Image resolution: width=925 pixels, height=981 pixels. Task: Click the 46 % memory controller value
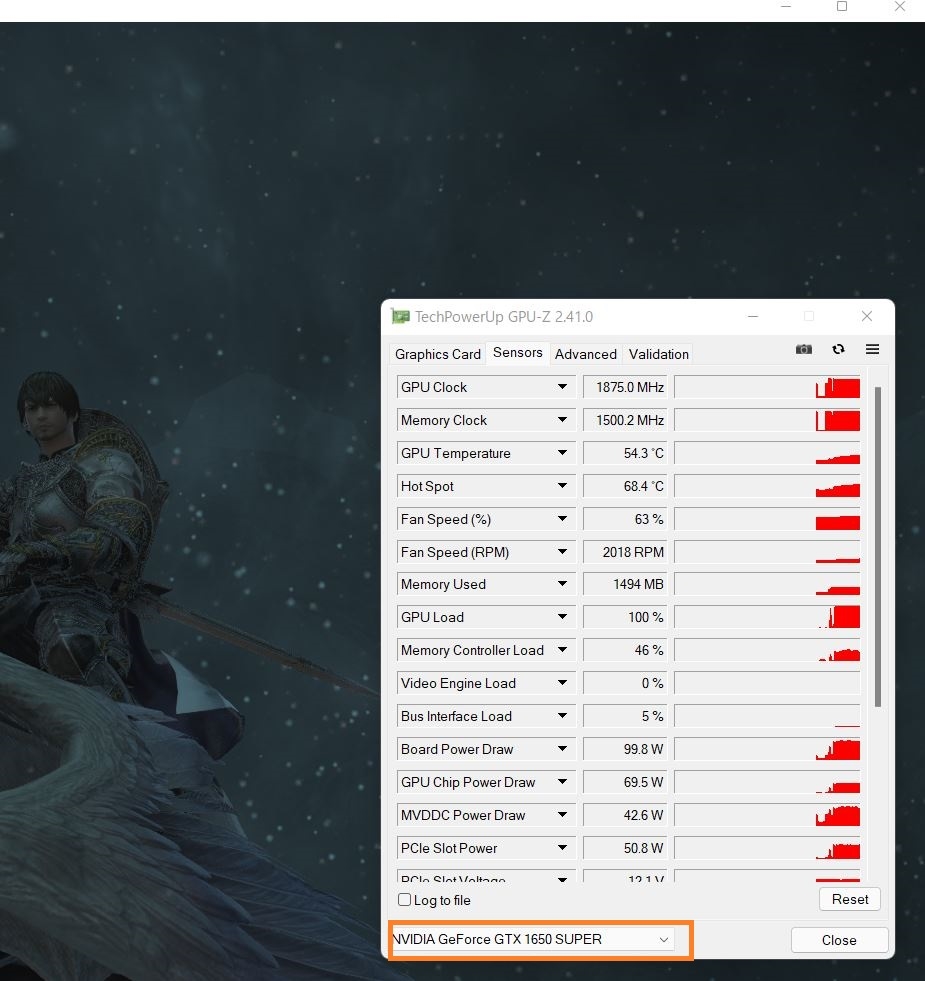click(x=625, y=650)
